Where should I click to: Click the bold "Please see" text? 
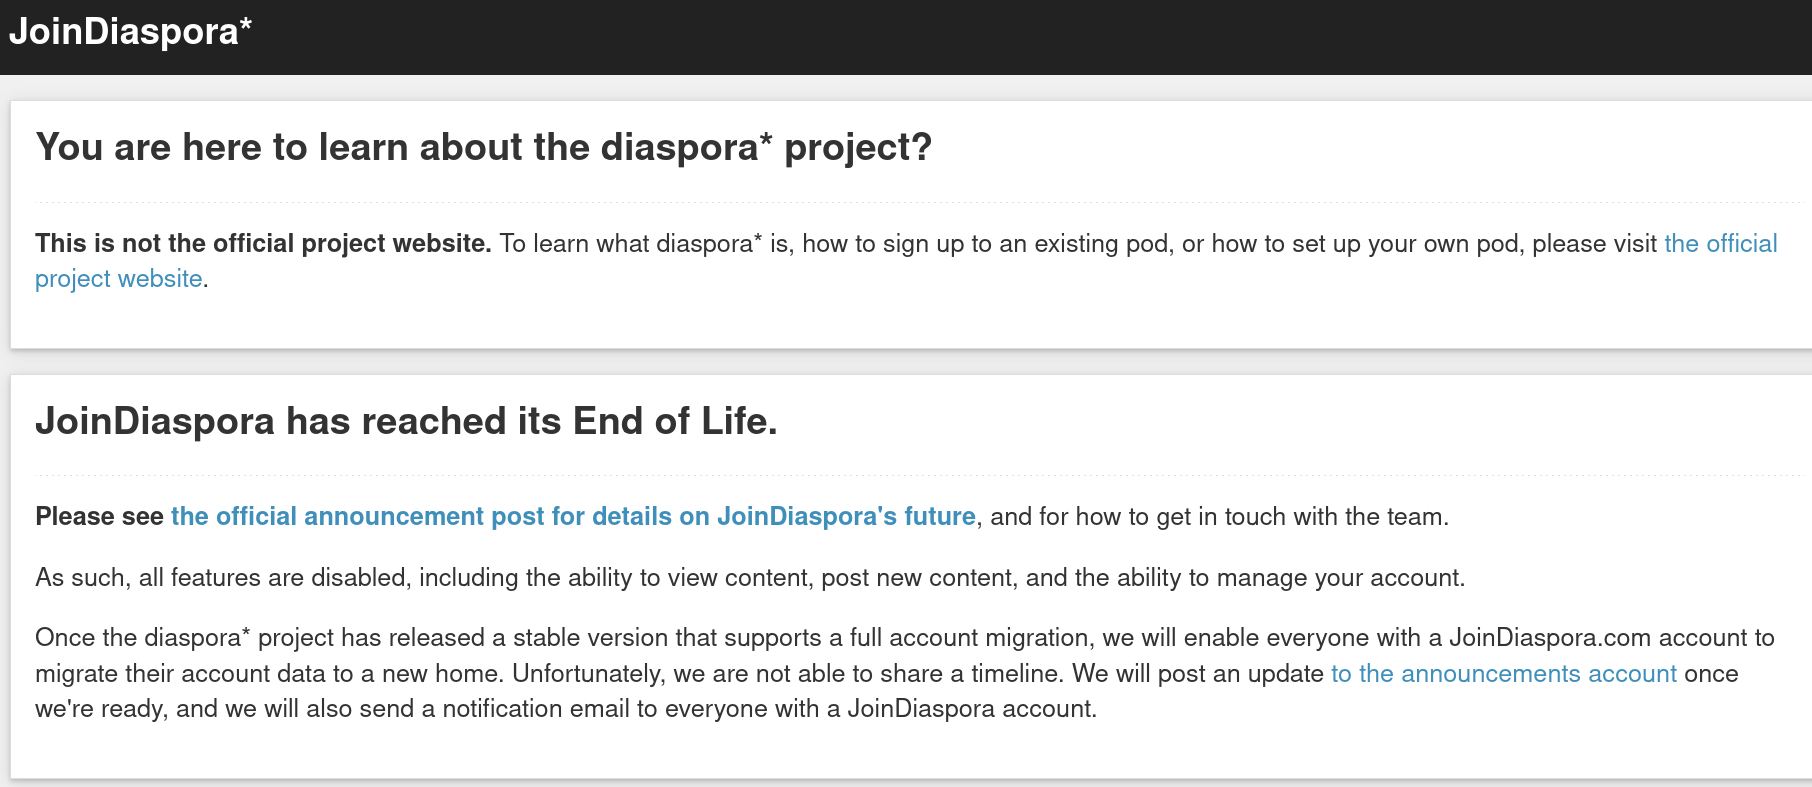point(99,516)
